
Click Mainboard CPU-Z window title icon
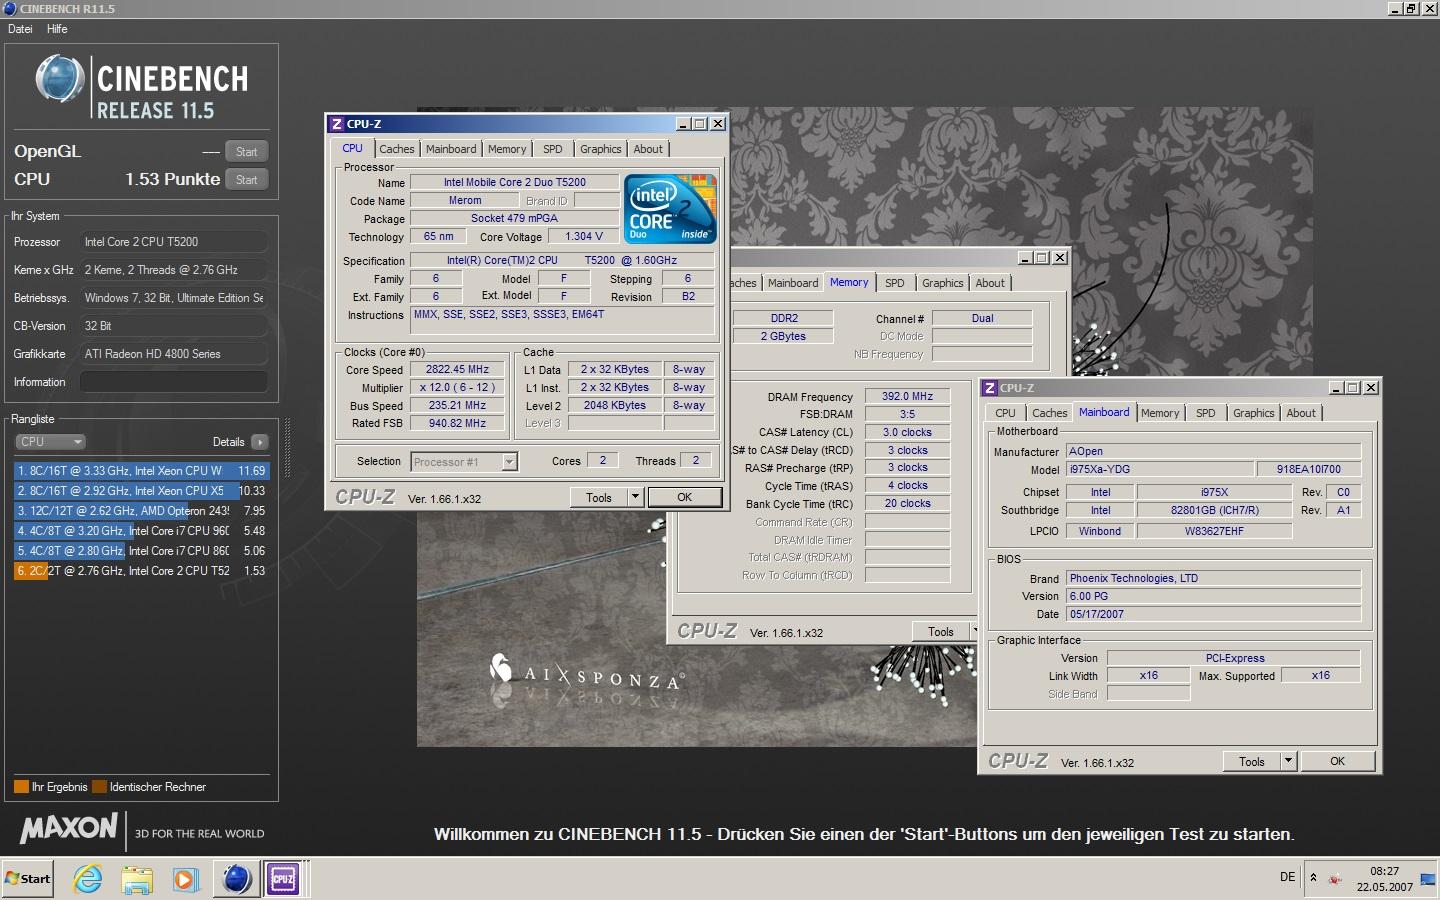tap(989, 388)
